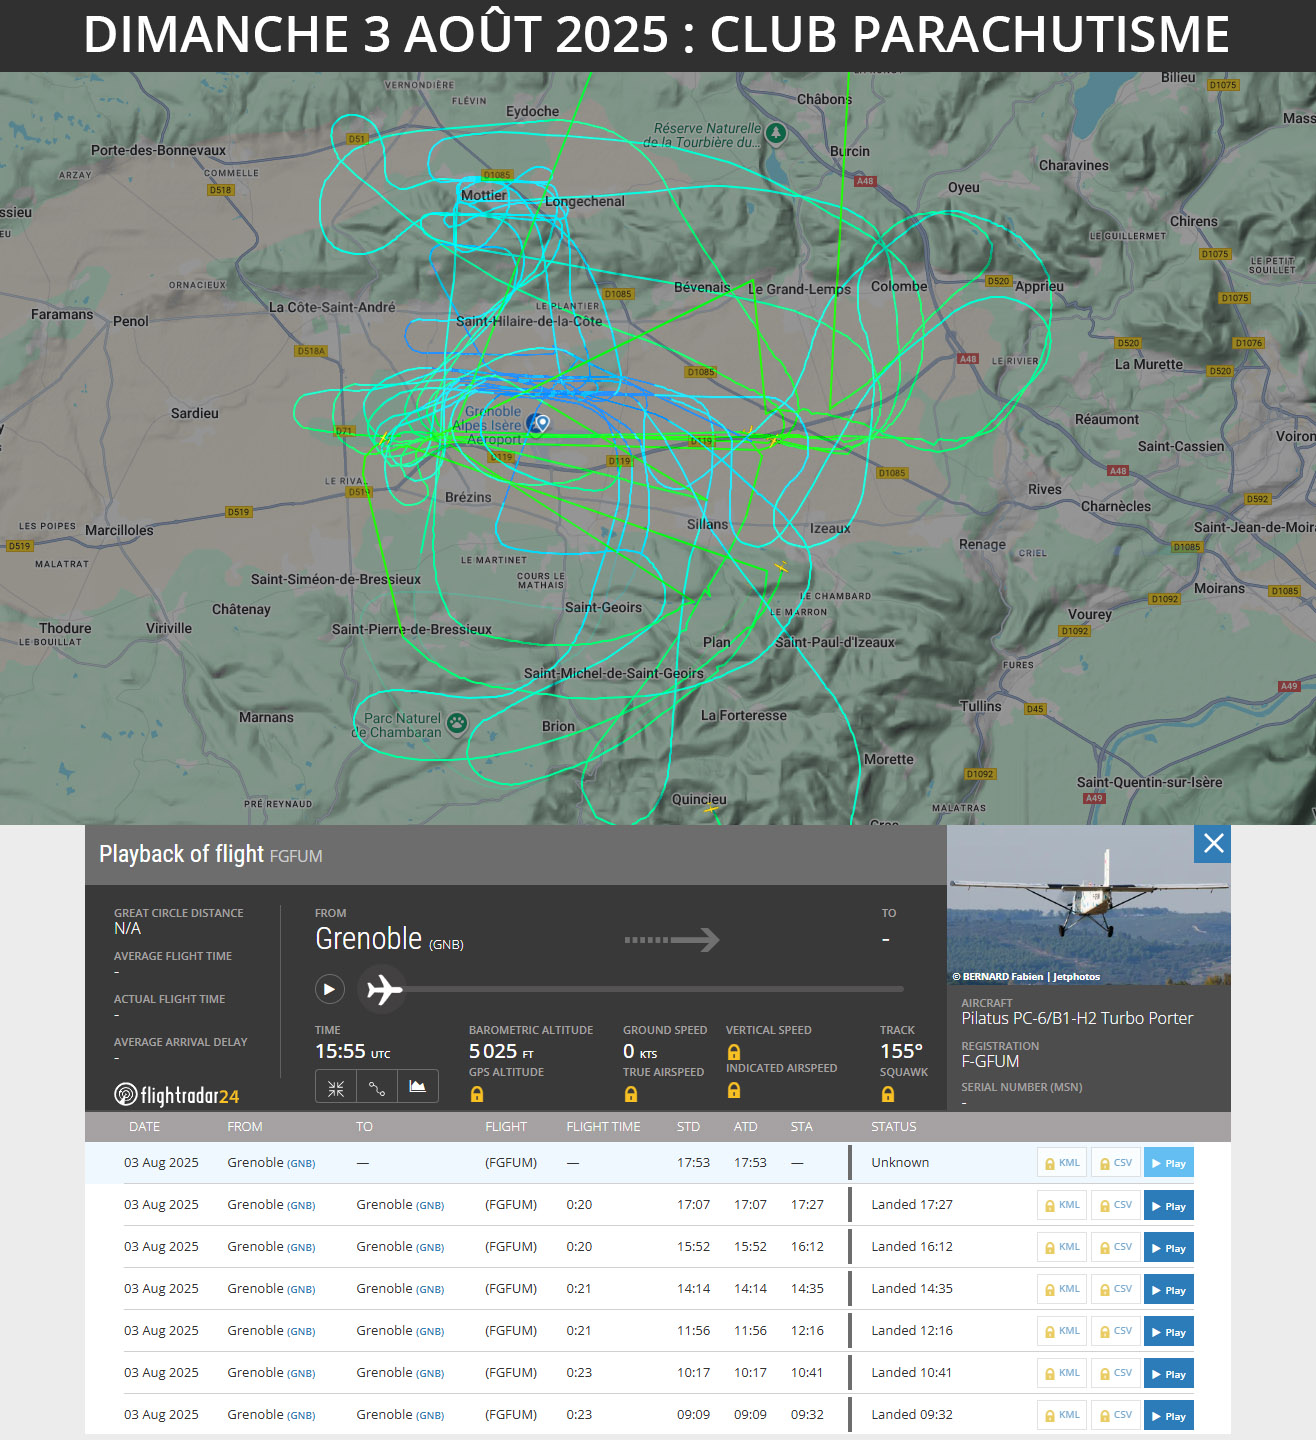
Task: Click the squawk padlock icon
Action: pyautogui.click(x=888, y=1095)
